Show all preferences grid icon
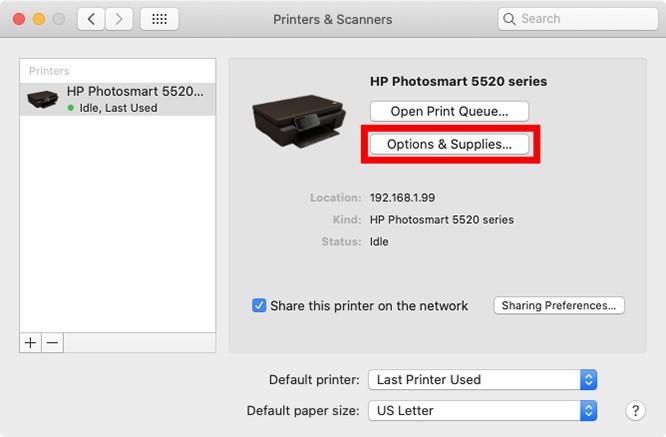Image resolution: width=666 pixels, height=437 pixels. point(159,19)
